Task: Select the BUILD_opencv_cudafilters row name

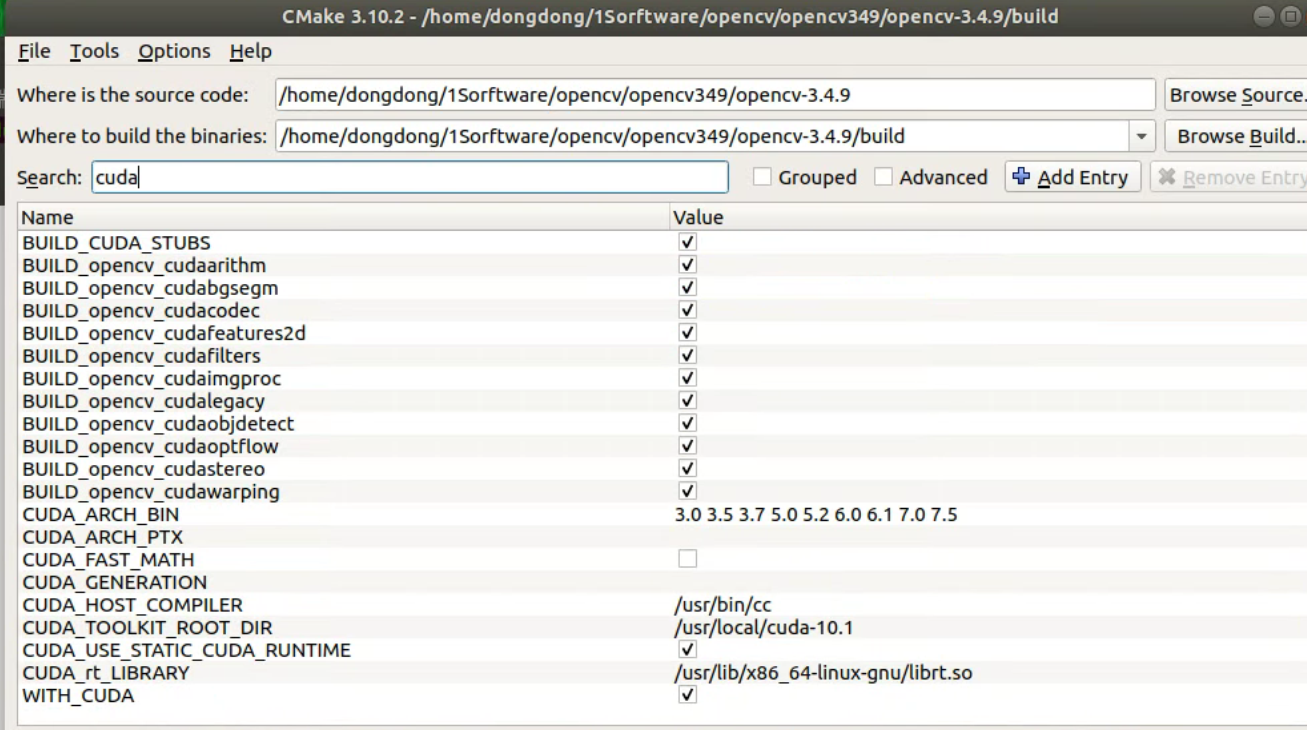Action: click(141, 356)
